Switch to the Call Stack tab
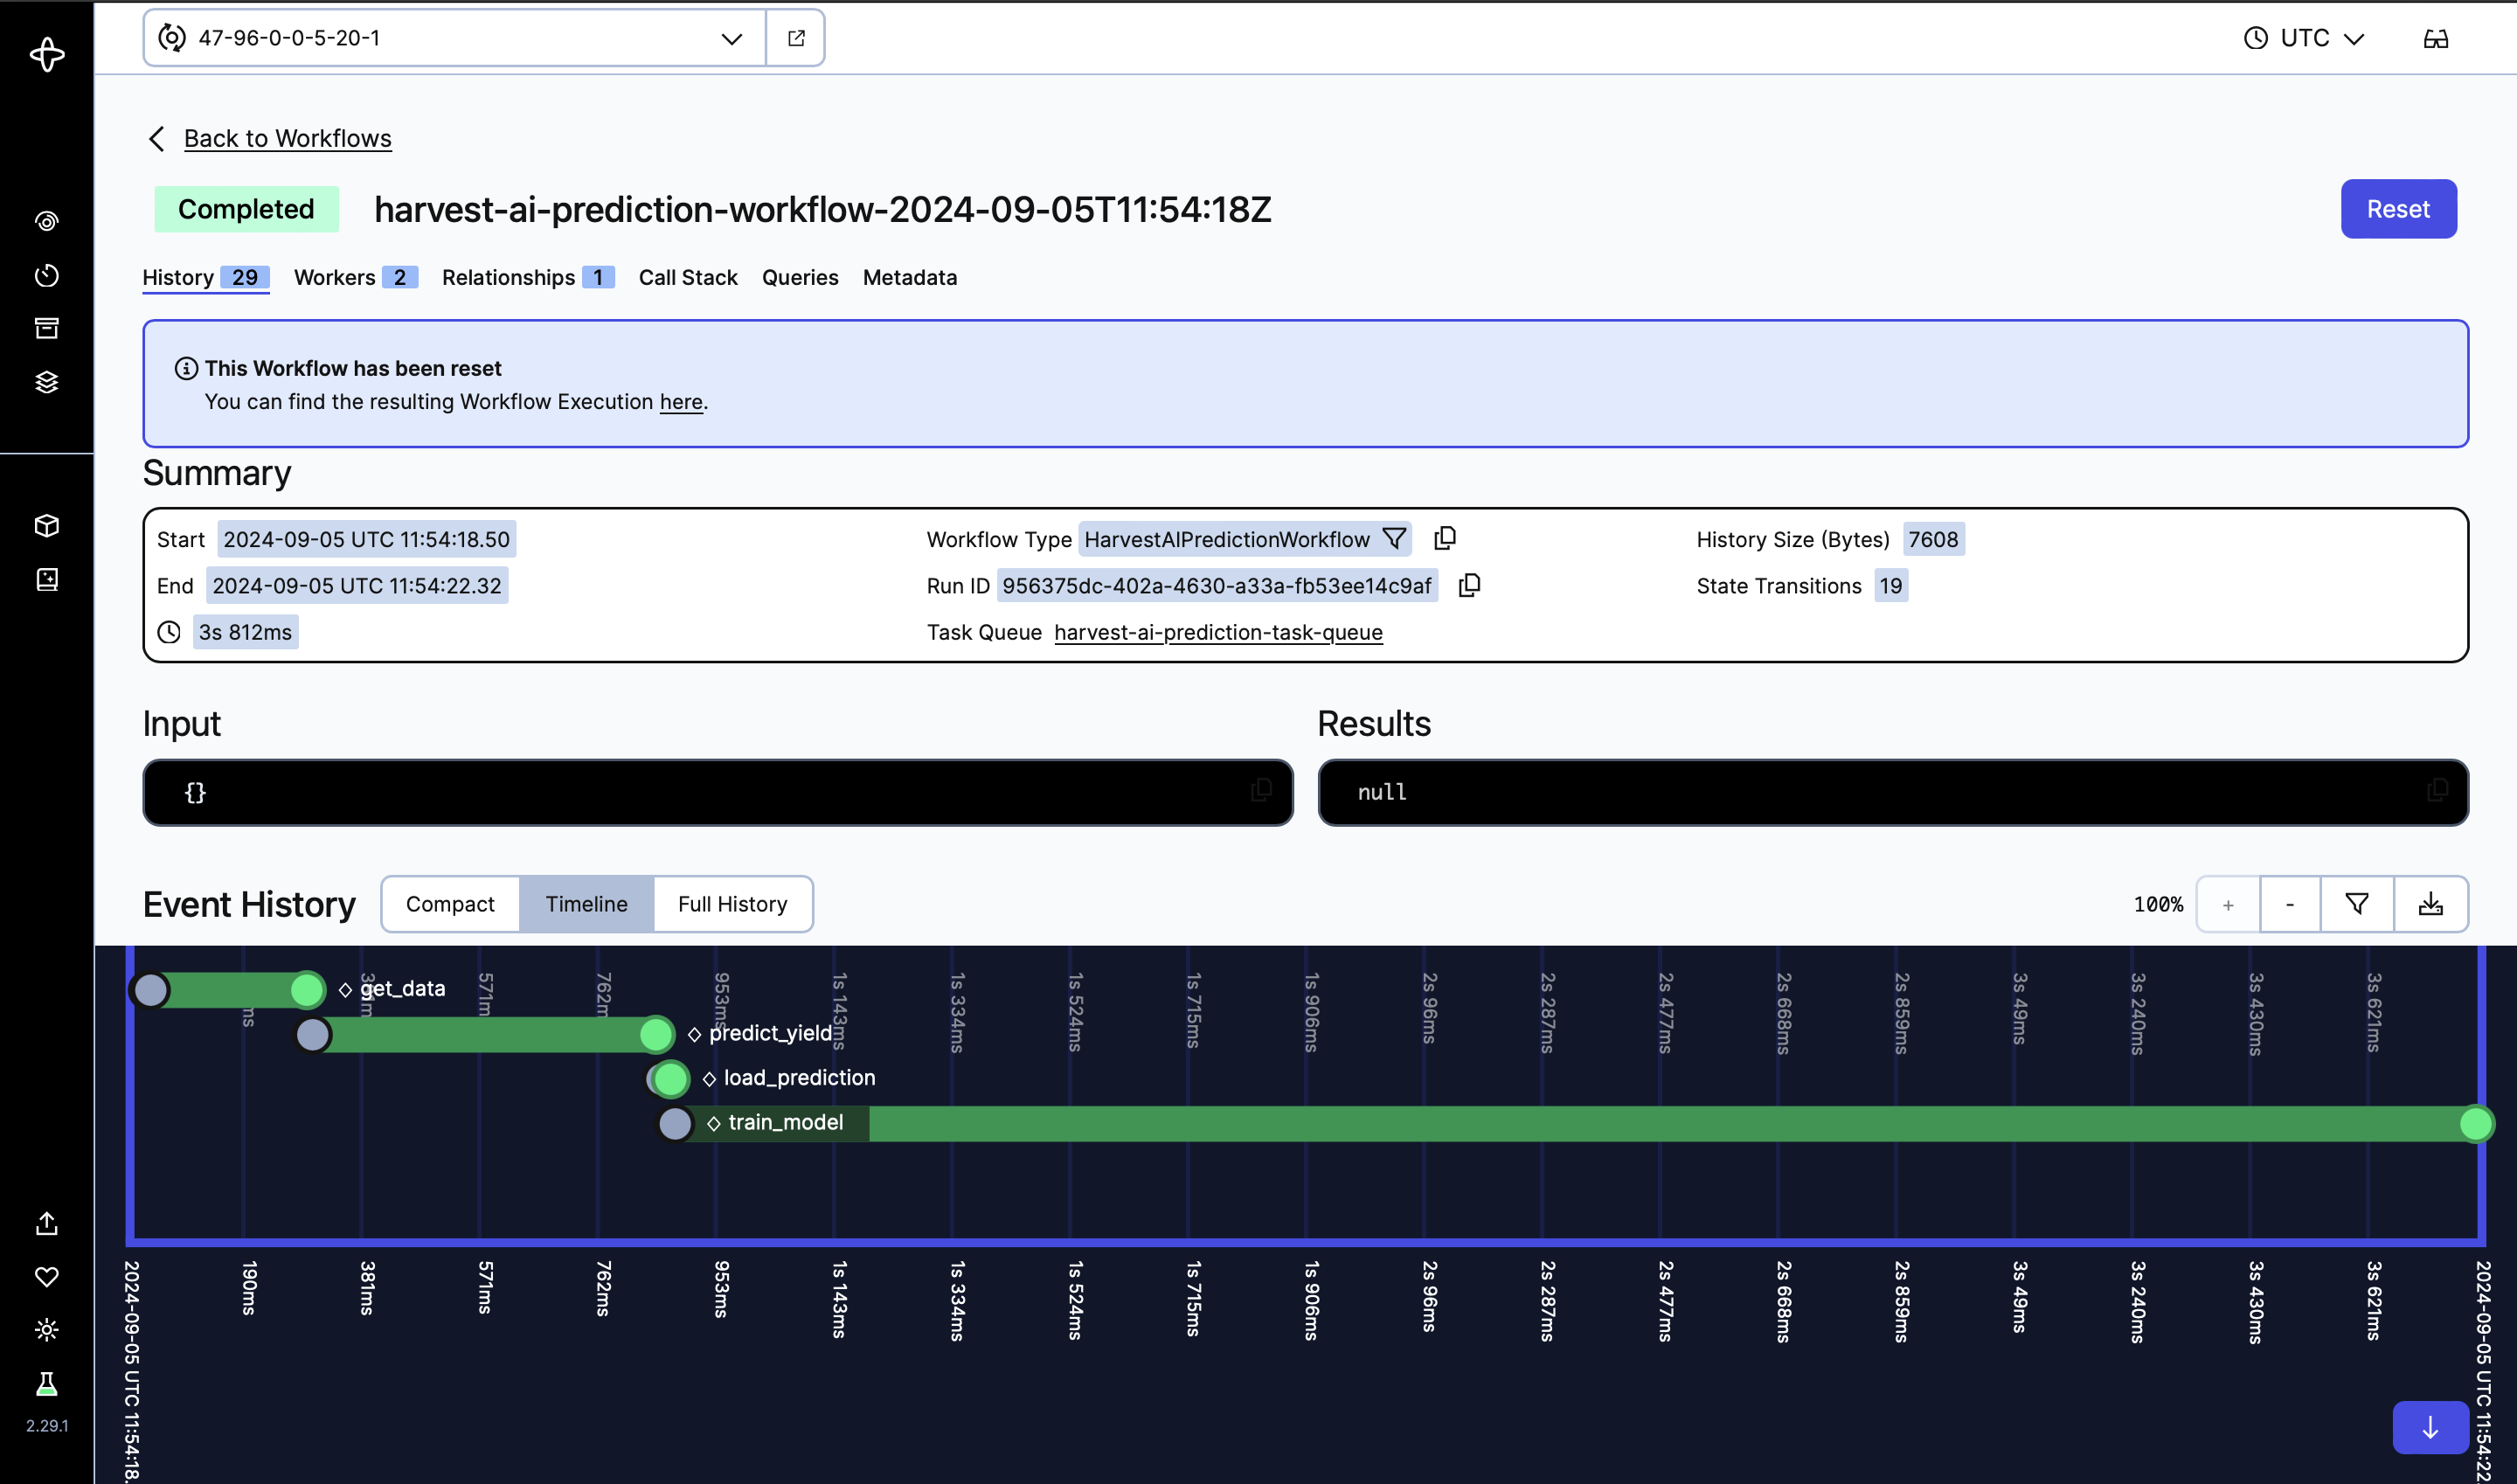 (687, 277)
